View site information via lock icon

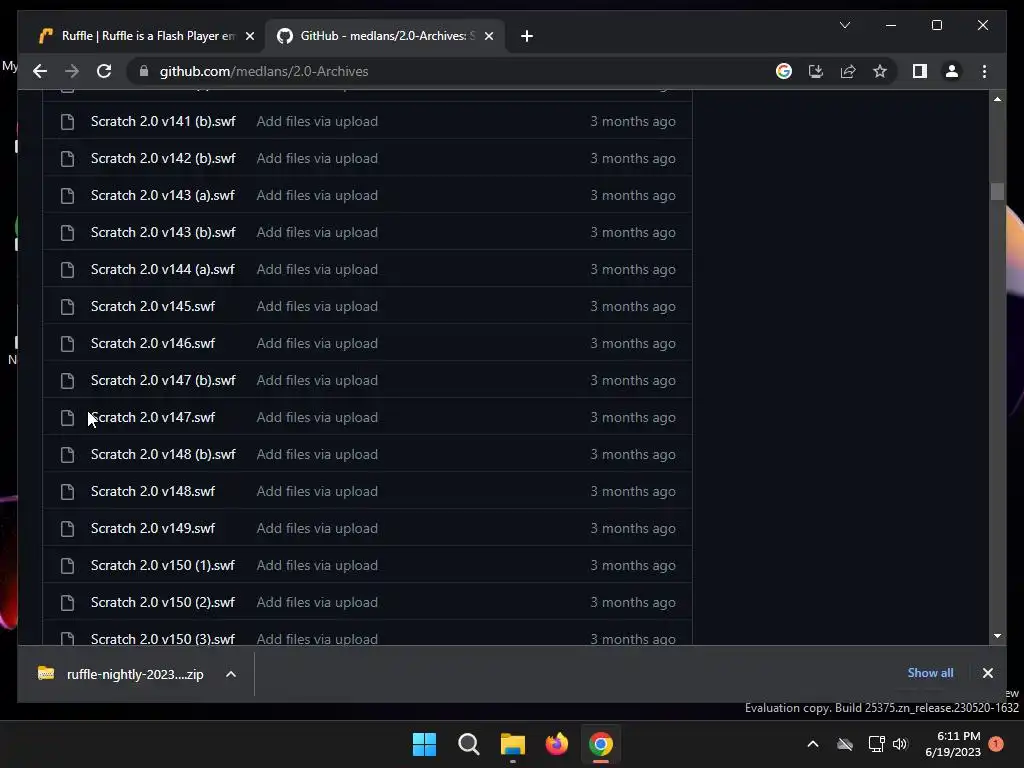coord(144,71)
